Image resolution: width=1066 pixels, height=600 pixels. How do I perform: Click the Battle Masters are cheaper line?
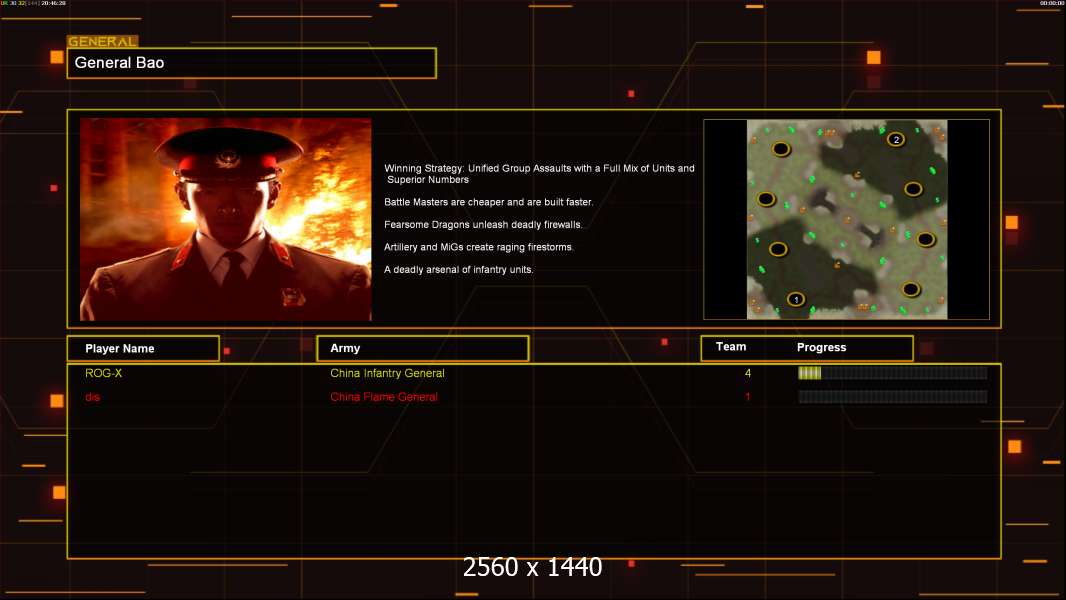click(488, 202)
